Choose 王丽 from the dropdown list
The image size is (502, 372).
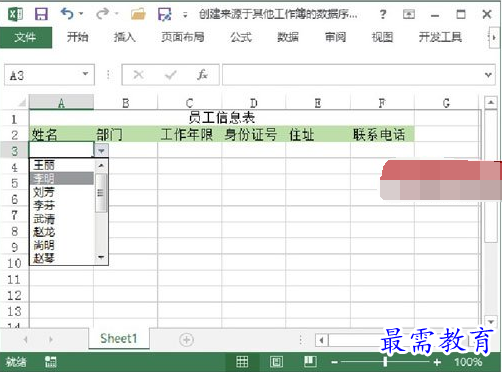[x=62, y=165]
